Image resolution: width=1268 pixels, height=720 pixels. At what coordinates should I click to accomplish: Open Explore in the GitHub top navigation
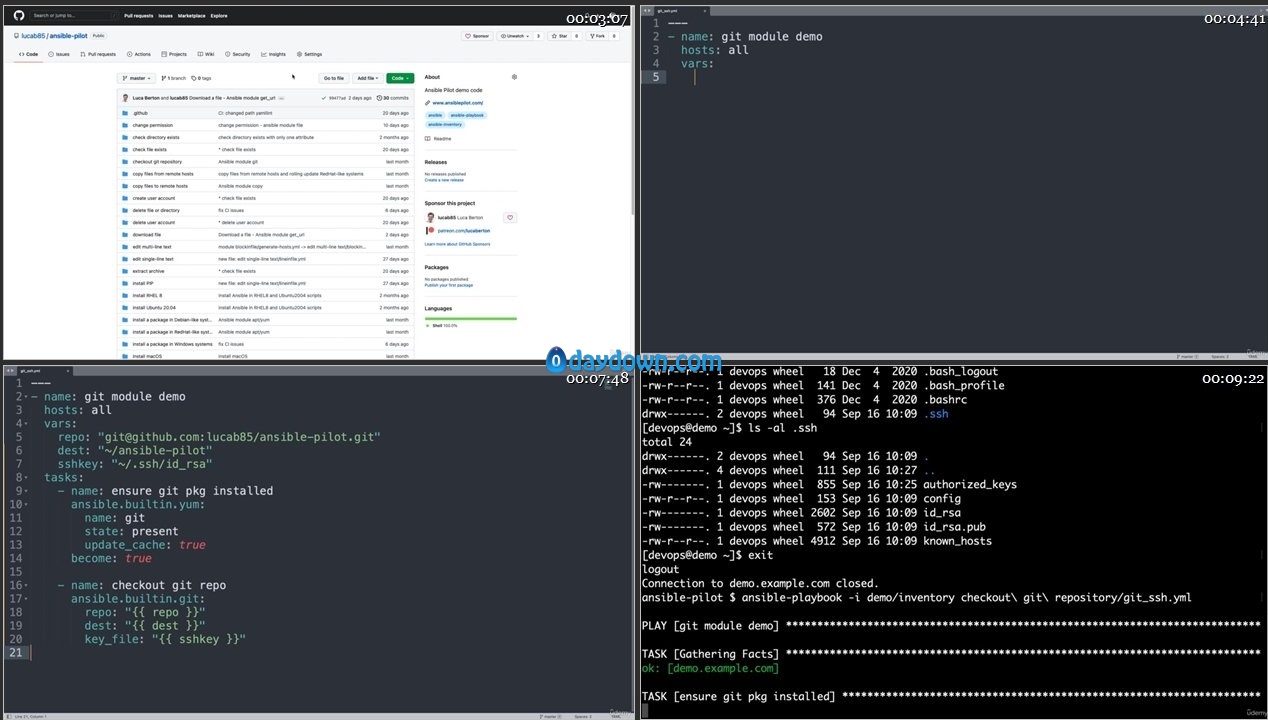(219, 15)
